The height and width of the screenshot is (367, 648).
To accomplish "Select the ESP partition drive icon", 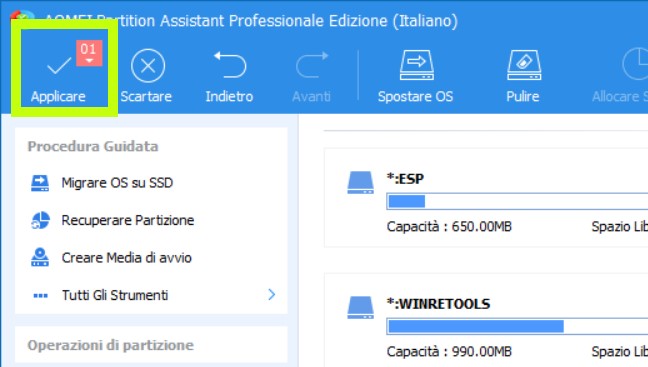I will [360, 183].
